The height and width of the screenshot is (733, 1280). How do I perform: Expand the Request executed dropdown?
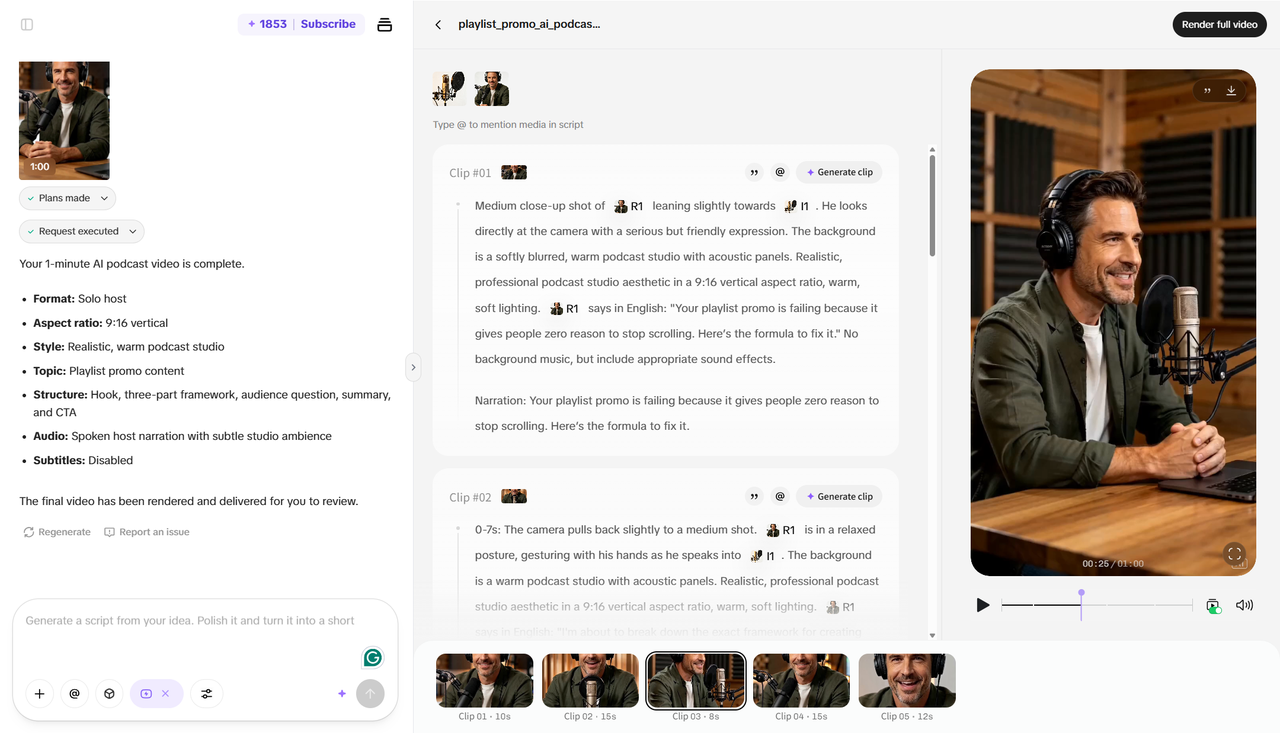81,231
